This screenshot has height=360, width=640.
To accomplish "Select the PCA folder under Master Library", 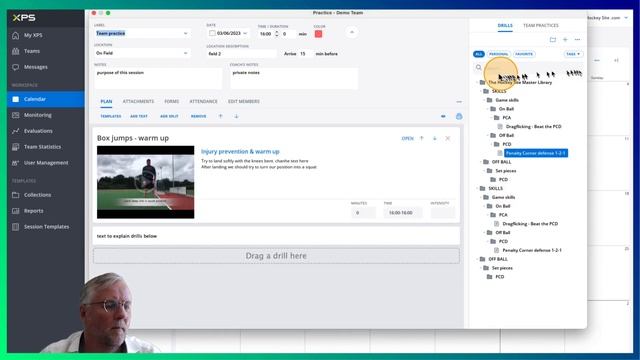I will point(507,118).
